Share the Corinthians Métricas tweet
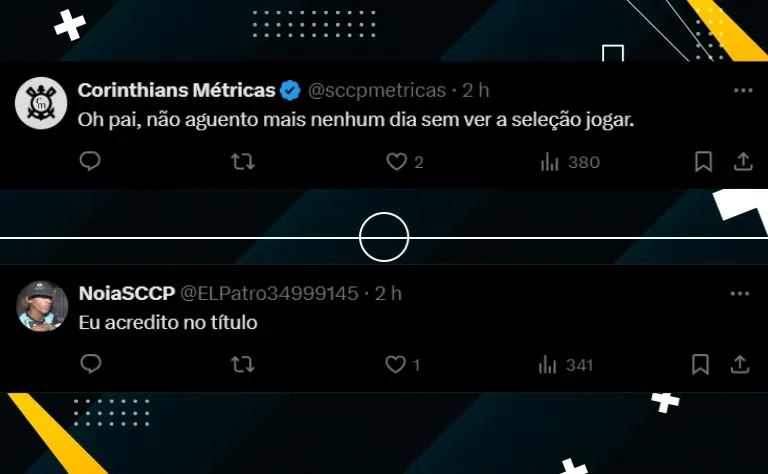768x474 pixels. pyautogui.click(x=743, y=162)
